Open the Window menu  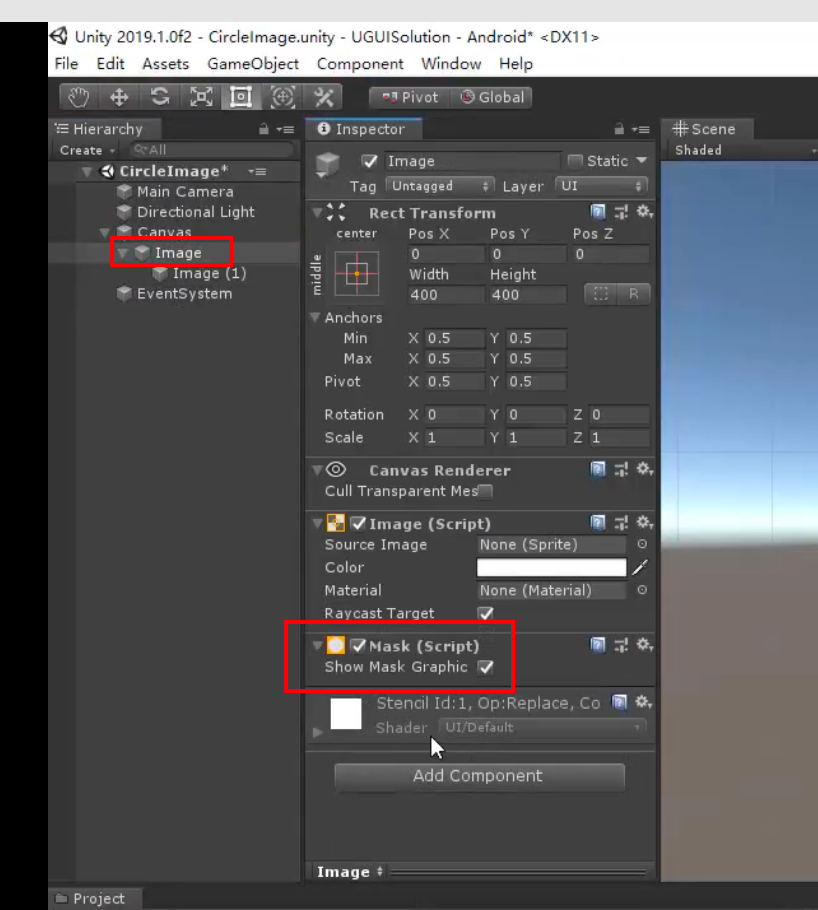point(451,64)
